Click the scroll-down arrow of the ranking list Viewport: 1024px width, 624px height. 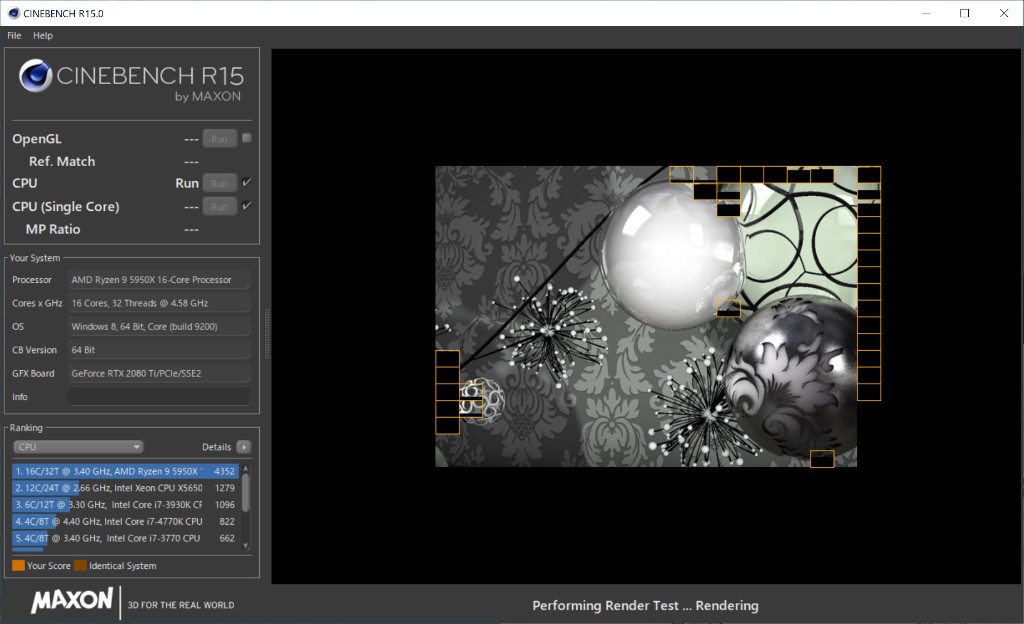coord(246,545)
